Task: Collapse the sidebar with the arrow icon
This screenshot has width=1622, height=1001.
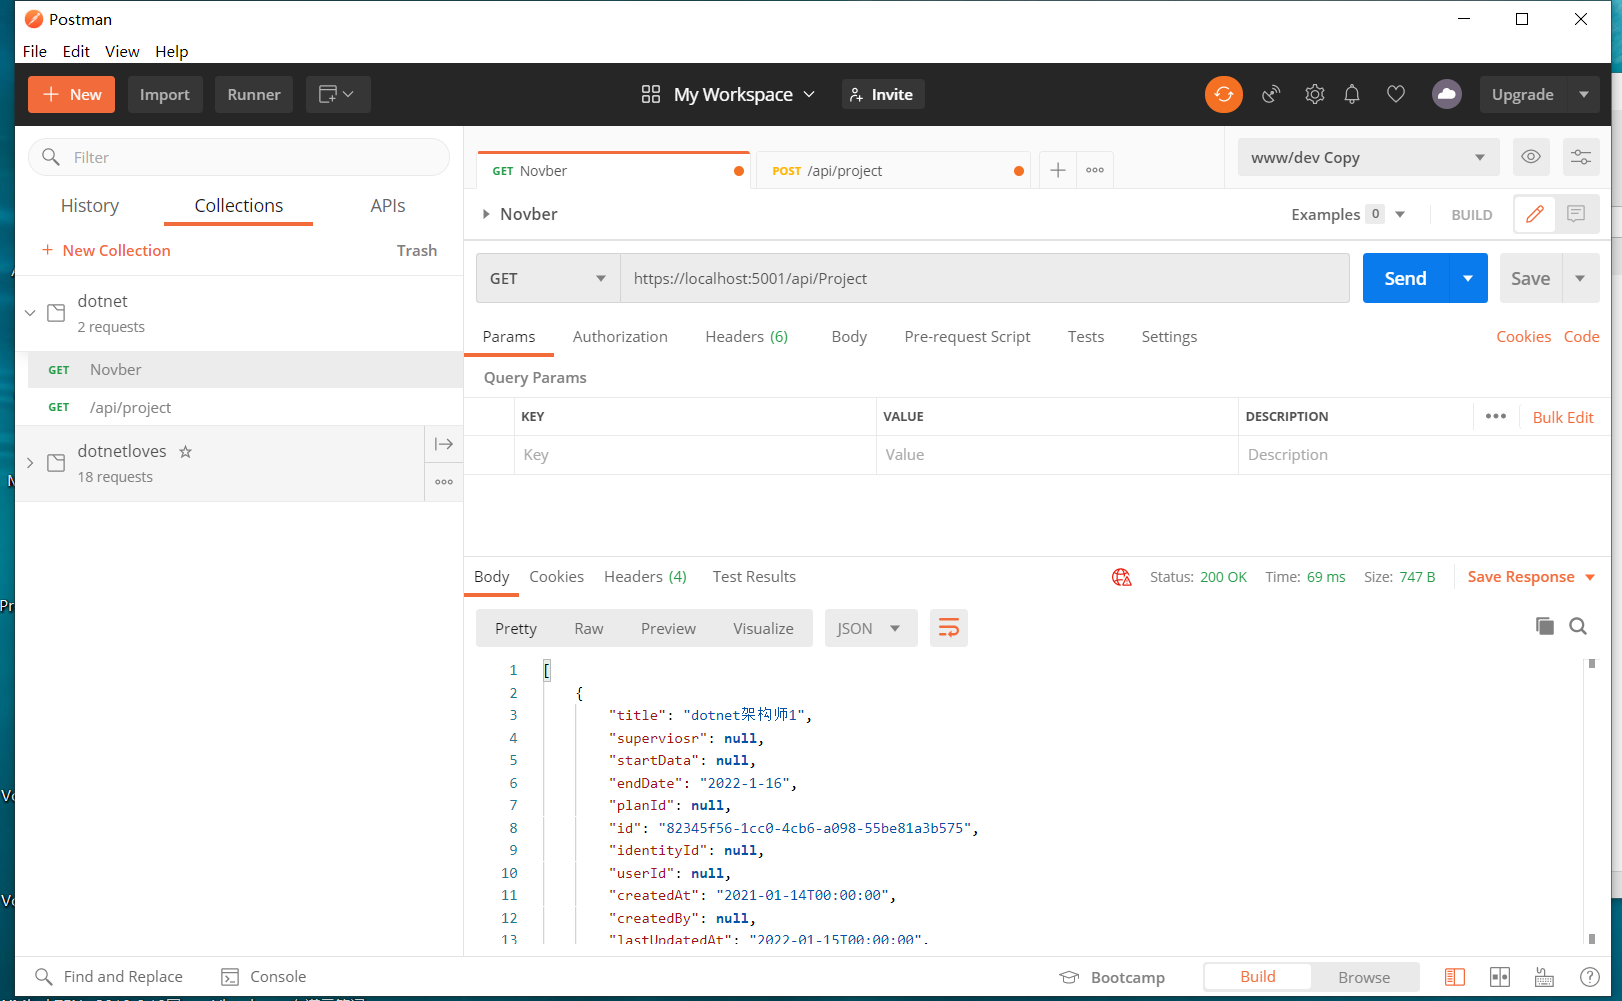Action: pyautogui.click(x=444, y=444)
